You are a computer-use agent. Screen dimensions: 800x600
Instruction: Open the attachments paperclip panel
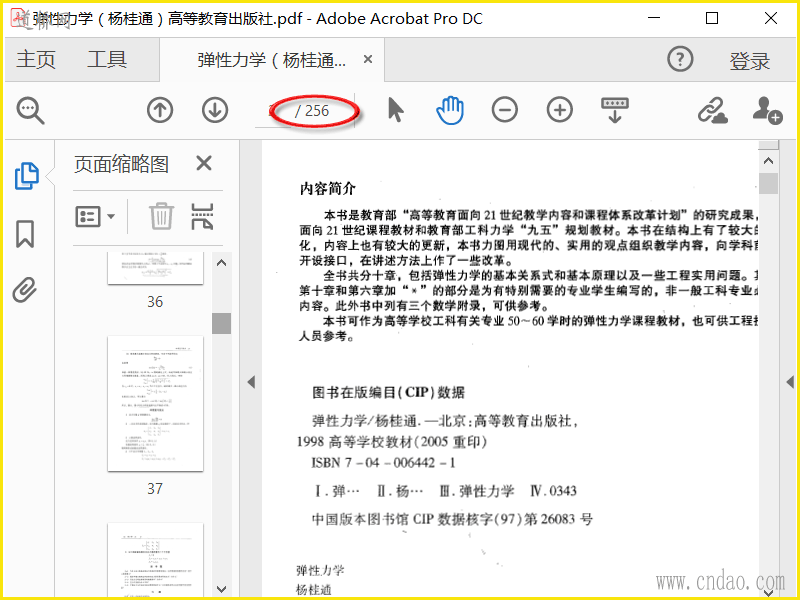24,290
